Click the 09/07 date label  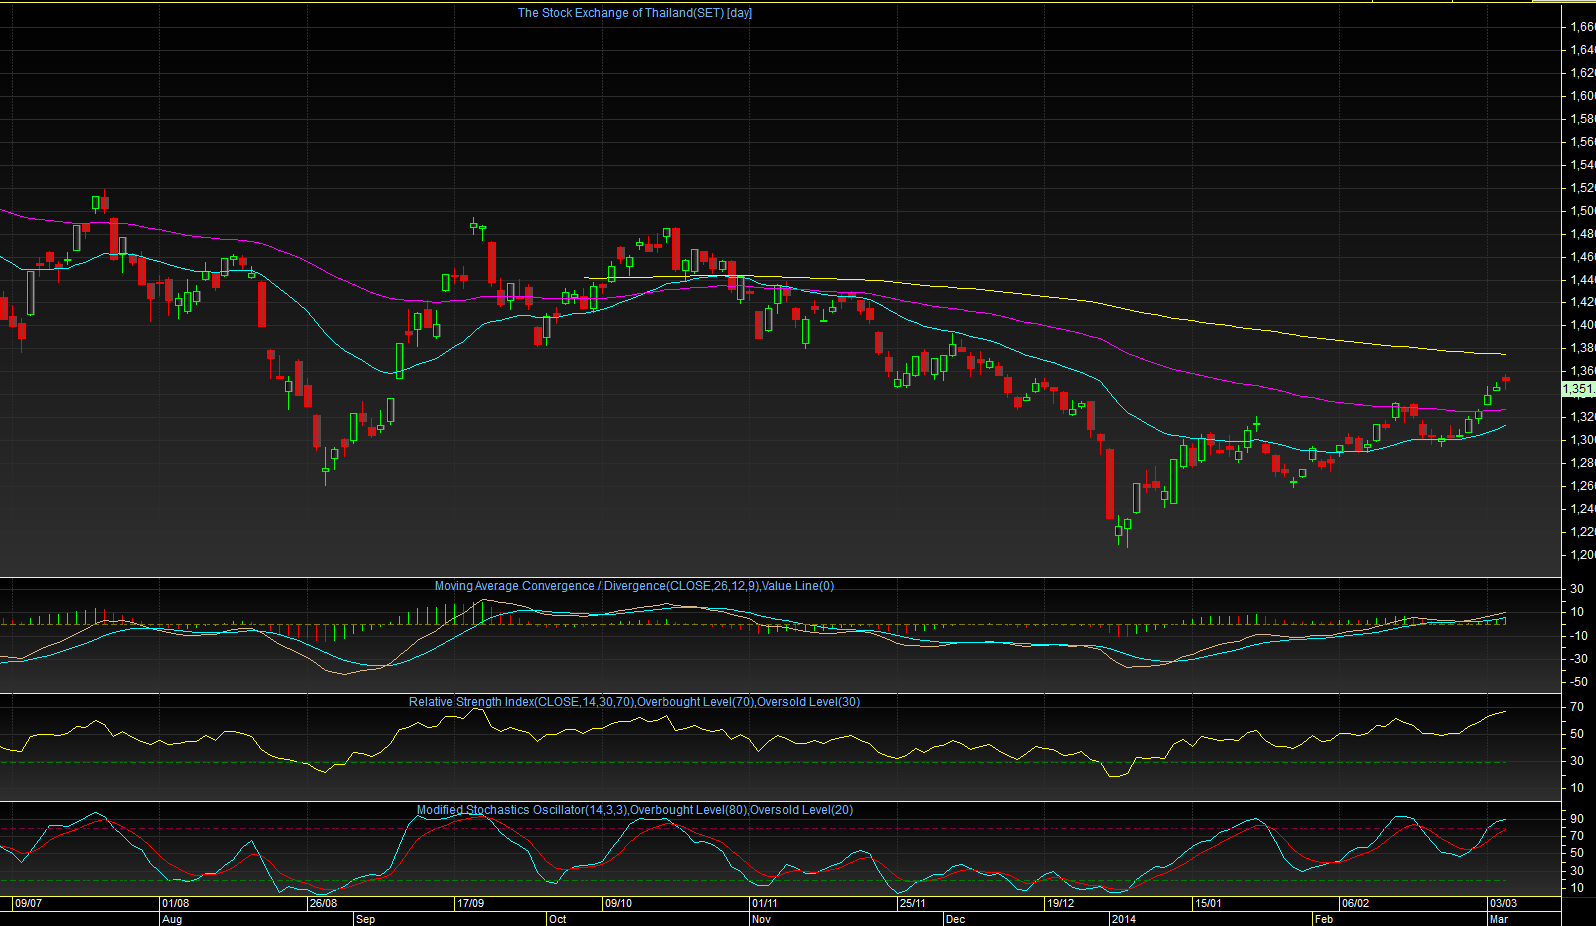click(x=28, y=903)
